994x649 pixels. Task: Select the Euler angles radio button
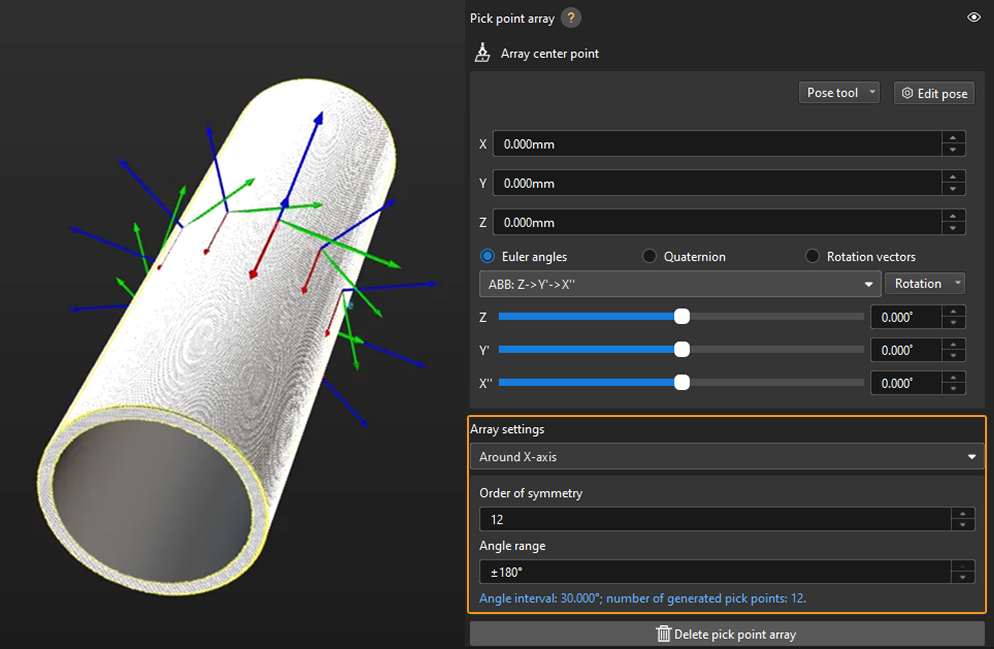tap(488, 257)
